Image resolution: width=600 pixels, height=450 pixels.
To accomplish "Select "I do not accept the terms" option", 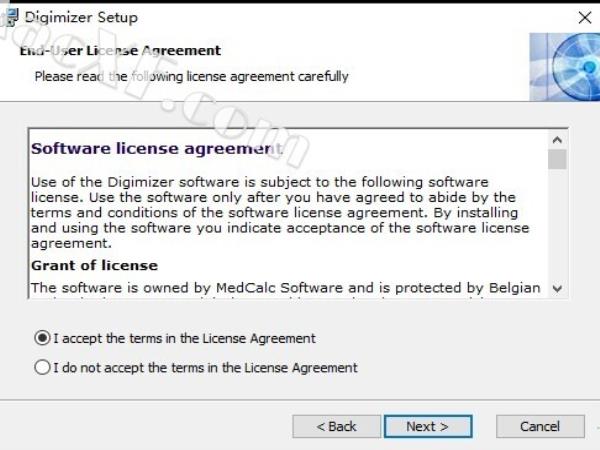I will coord(42,367).
